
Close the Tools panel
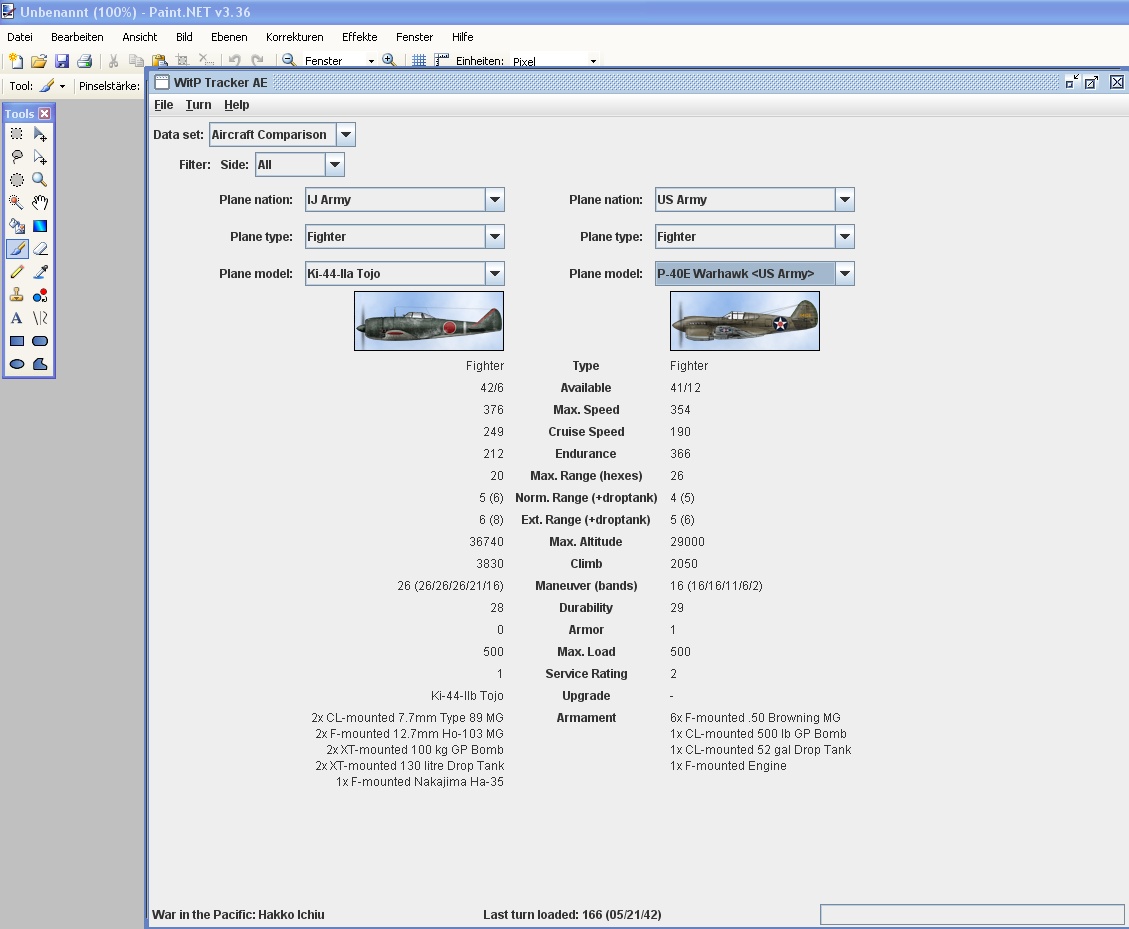[45, 114]
